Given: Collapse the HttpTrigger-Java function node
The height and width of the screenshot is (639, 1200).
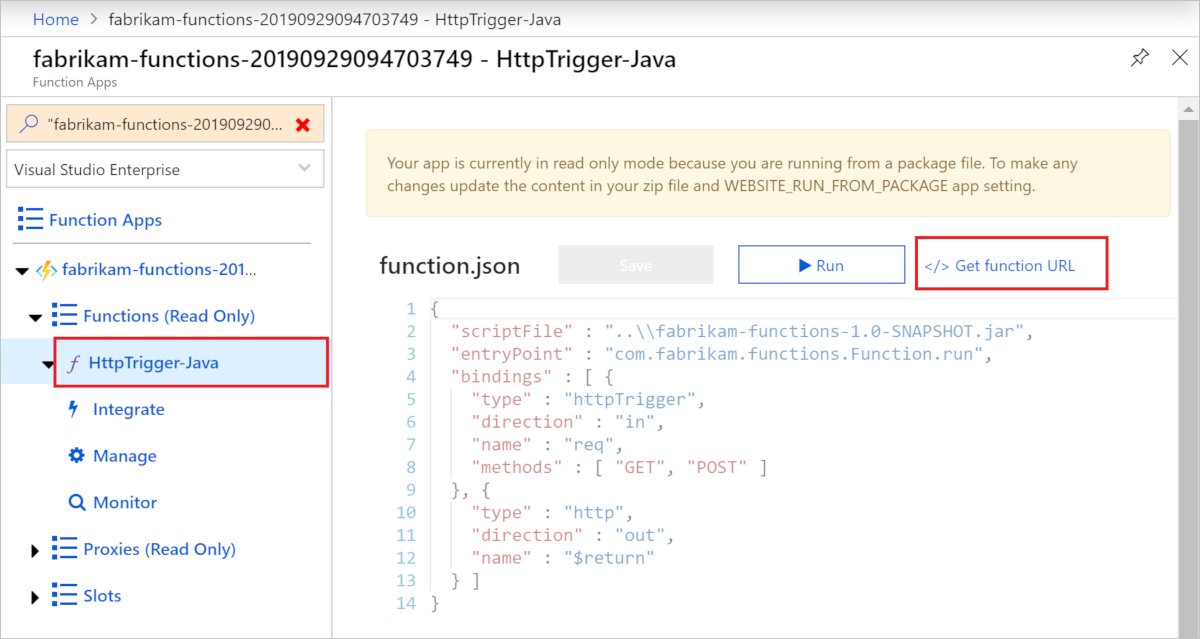Looking at the screenshot, I should pos(48,364).
